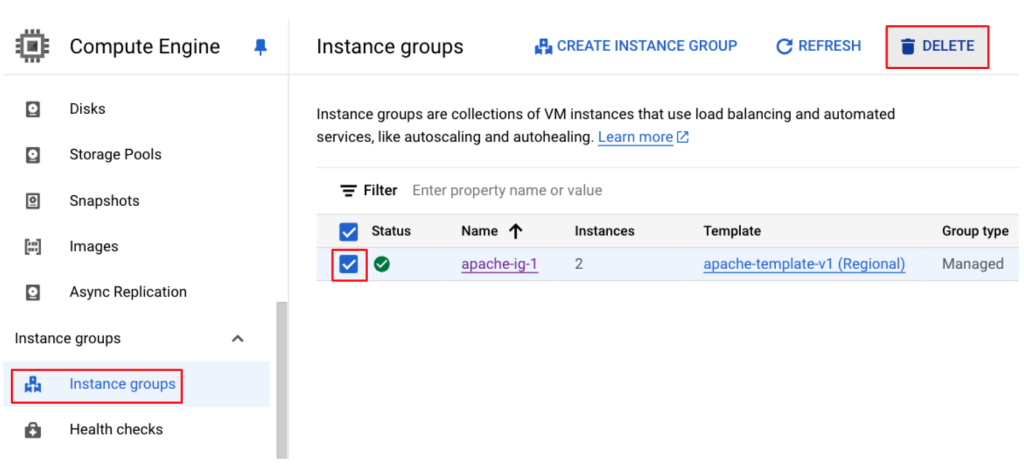Unpin Compute Engine using the pin icon
Screen dimensions: 1024x464
click(x=261, y=46)
